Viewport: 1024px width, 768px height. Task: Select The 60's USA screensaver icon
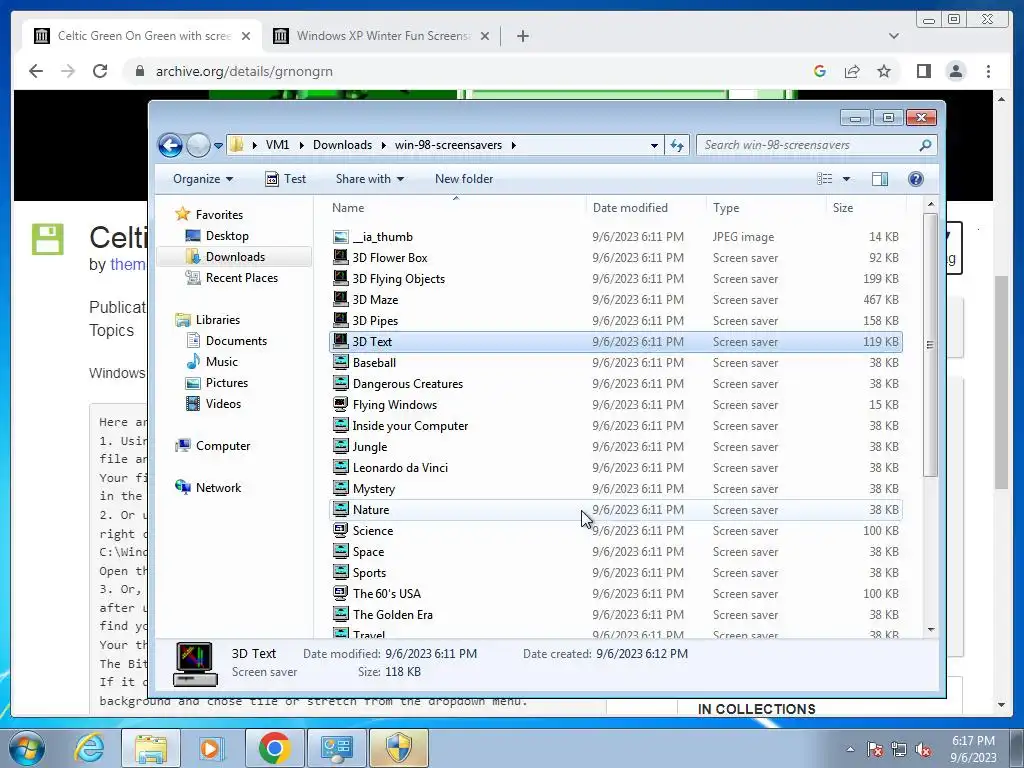[340, 593]
